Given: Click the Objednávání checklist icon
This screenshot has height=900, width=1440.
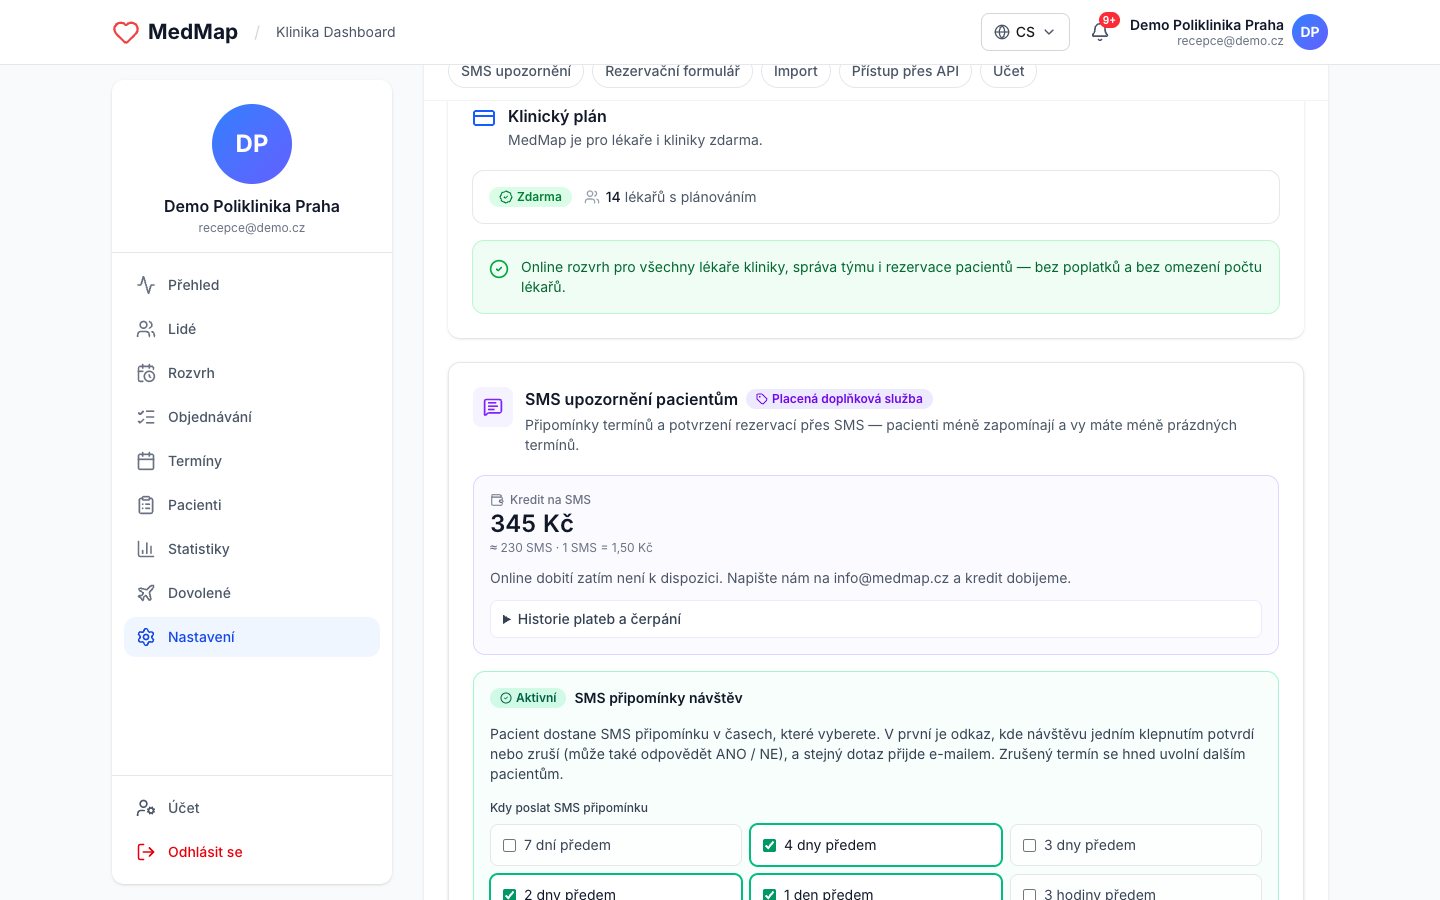Looking at the screenshot, I should [x=146, y=417].
